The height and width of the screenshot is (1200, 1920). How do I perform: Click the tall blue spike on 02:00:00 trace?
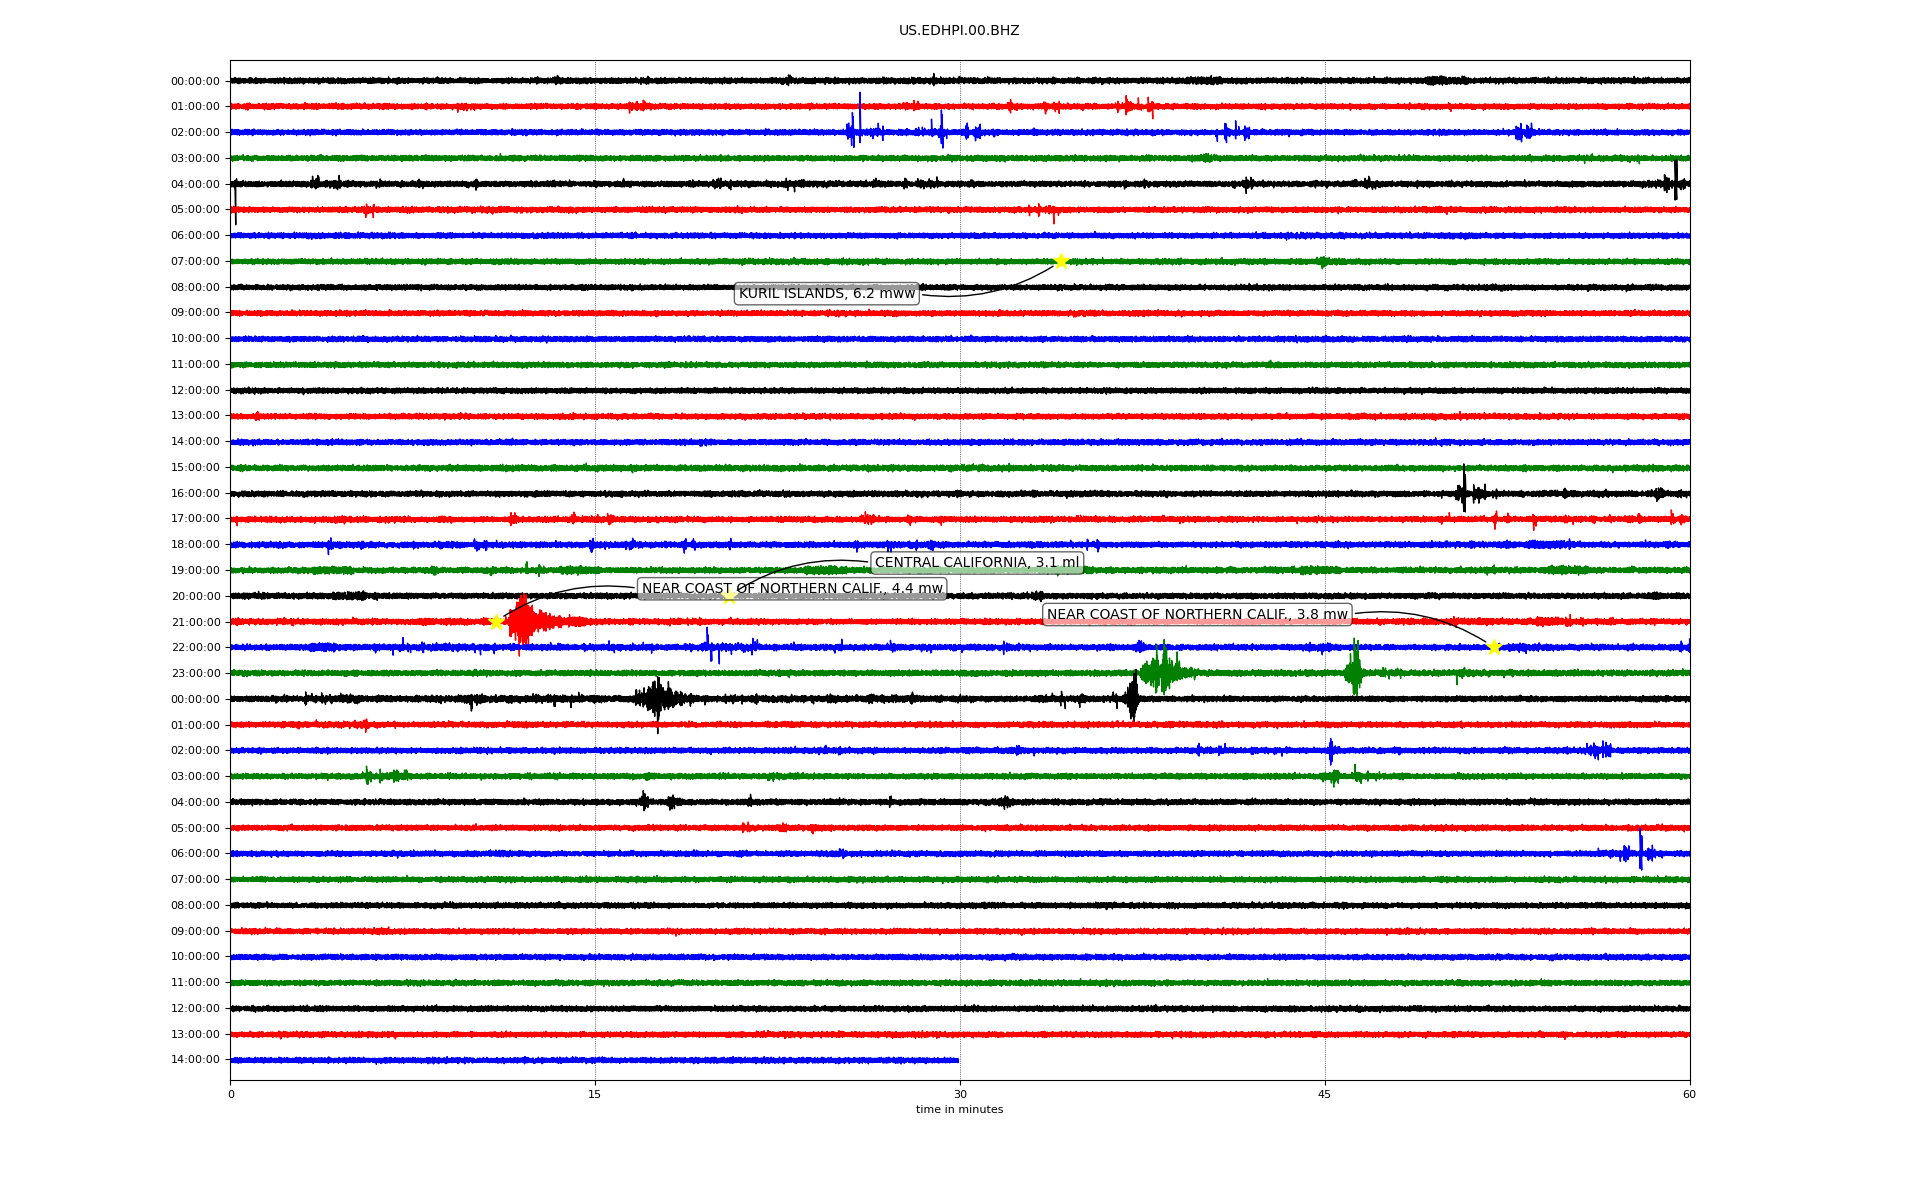[x=859, y=118]
